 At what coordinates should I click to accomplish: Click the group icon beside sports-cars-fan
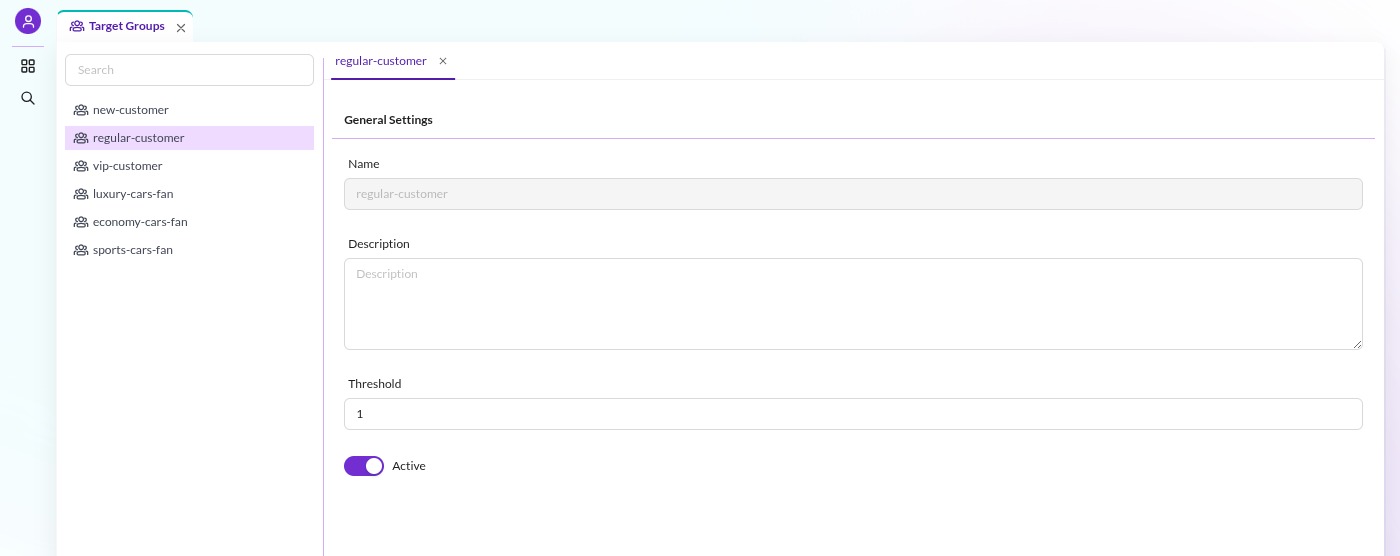(x=81, y=250)
